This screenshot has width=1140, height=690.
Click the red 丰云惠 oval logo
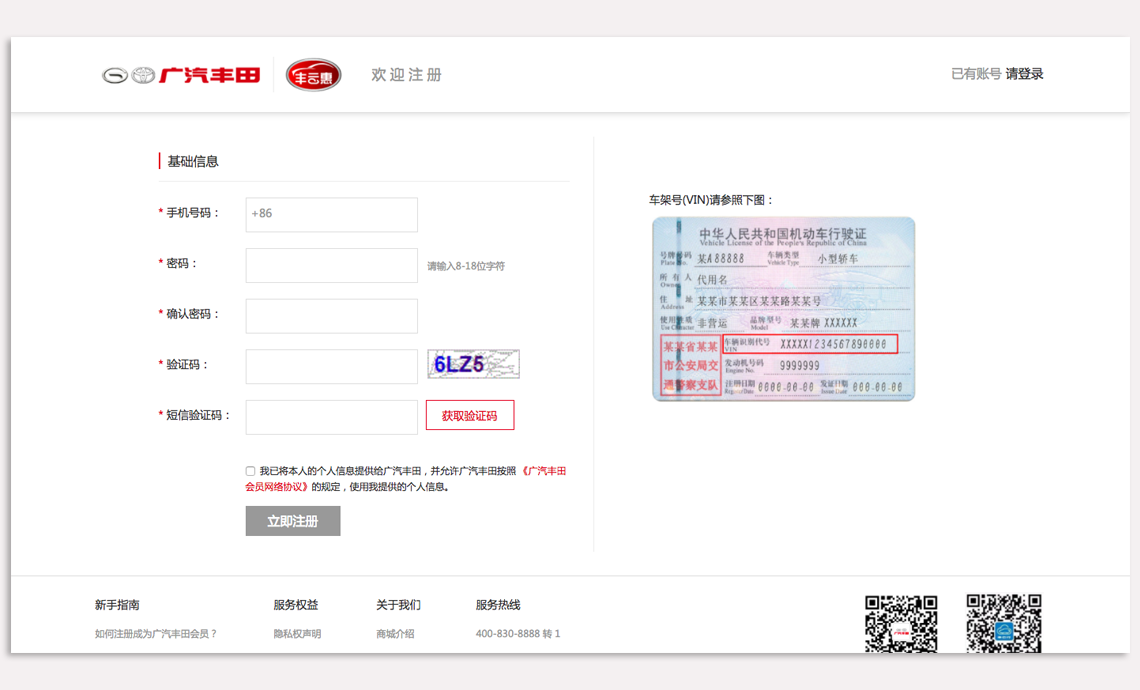(313, 75)
